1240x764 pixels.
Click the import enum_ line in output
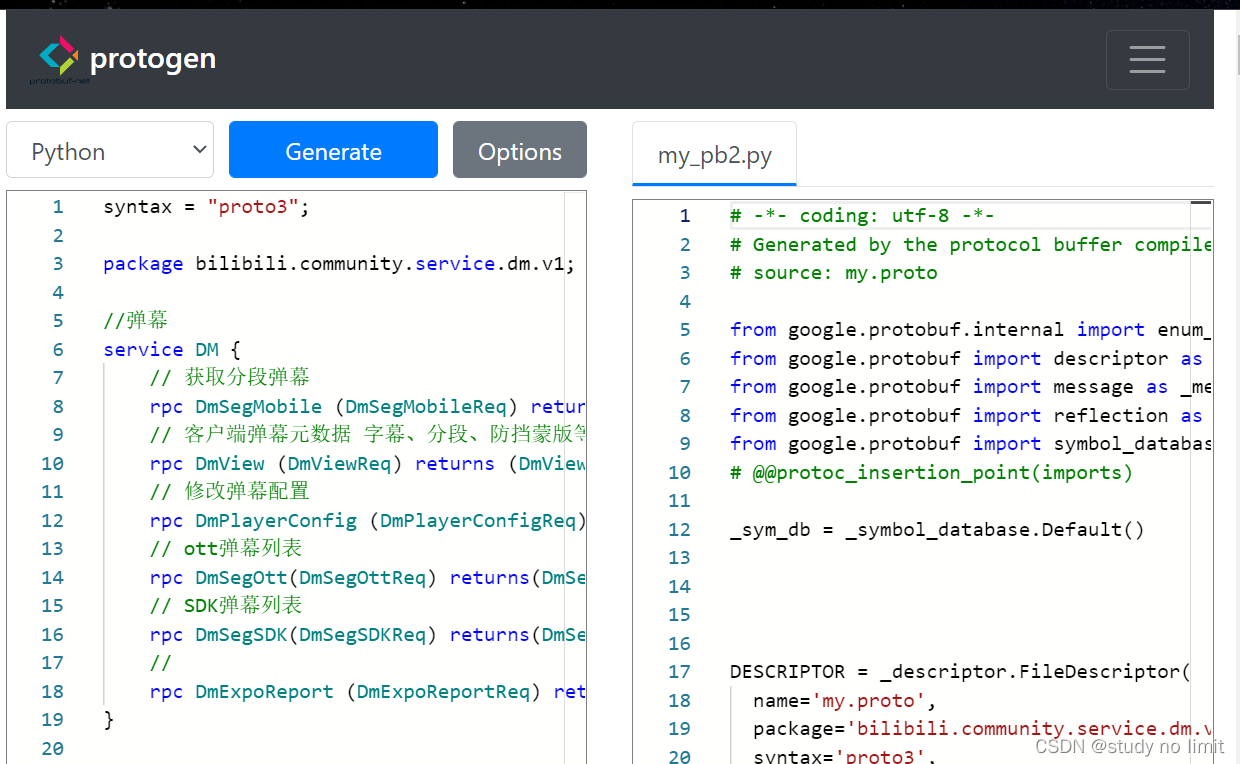pos(971,330)
